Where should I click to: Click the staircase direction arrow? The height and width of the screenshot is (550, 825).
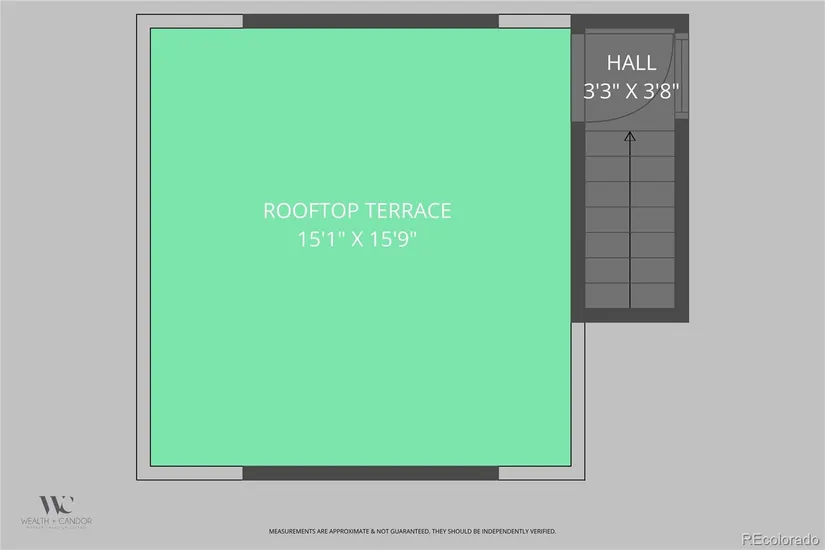[630, 220]
